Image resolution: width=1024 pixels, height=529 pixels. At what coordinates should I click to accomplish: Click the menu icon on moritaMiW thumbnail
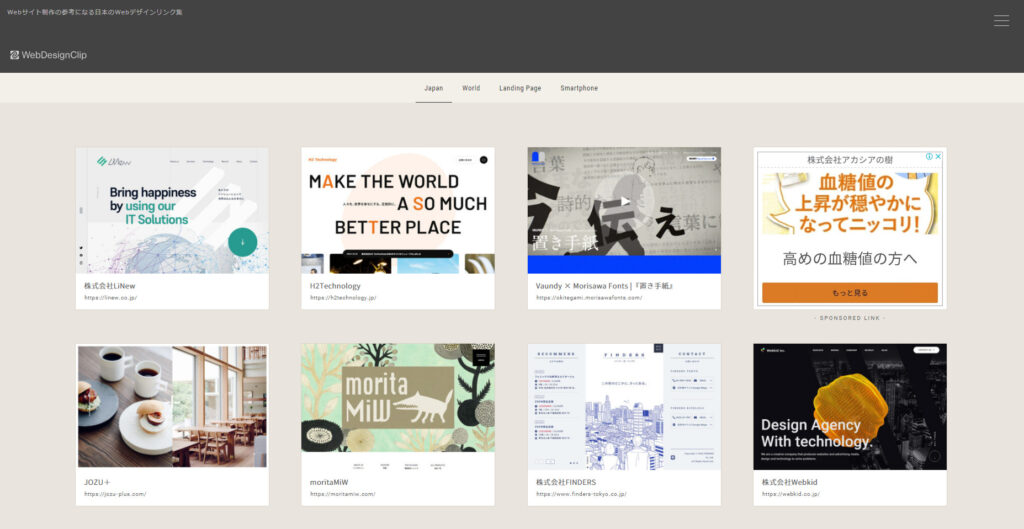pyautogui.click(x=481, y=358)
